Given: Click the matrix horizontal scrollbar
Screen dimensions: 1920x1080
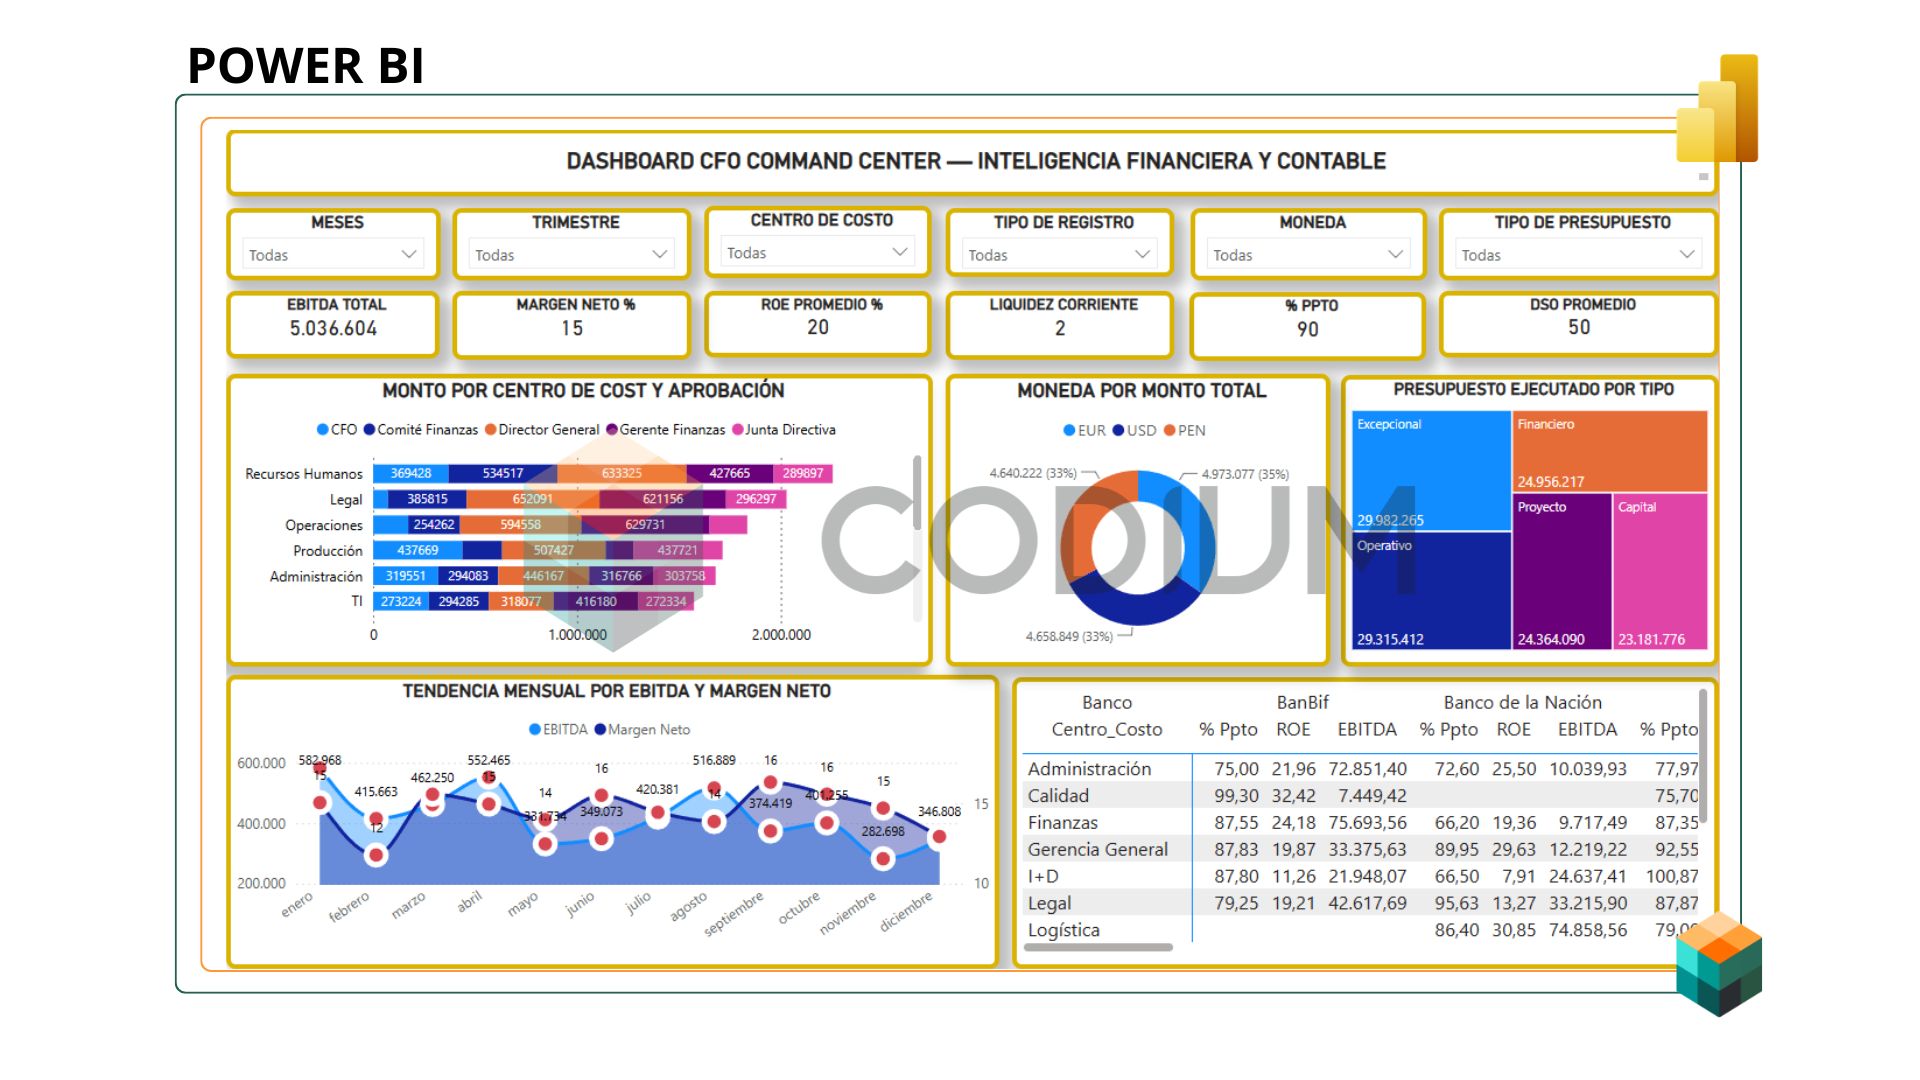Looking at the screenshot, I should pos(1098,948).
